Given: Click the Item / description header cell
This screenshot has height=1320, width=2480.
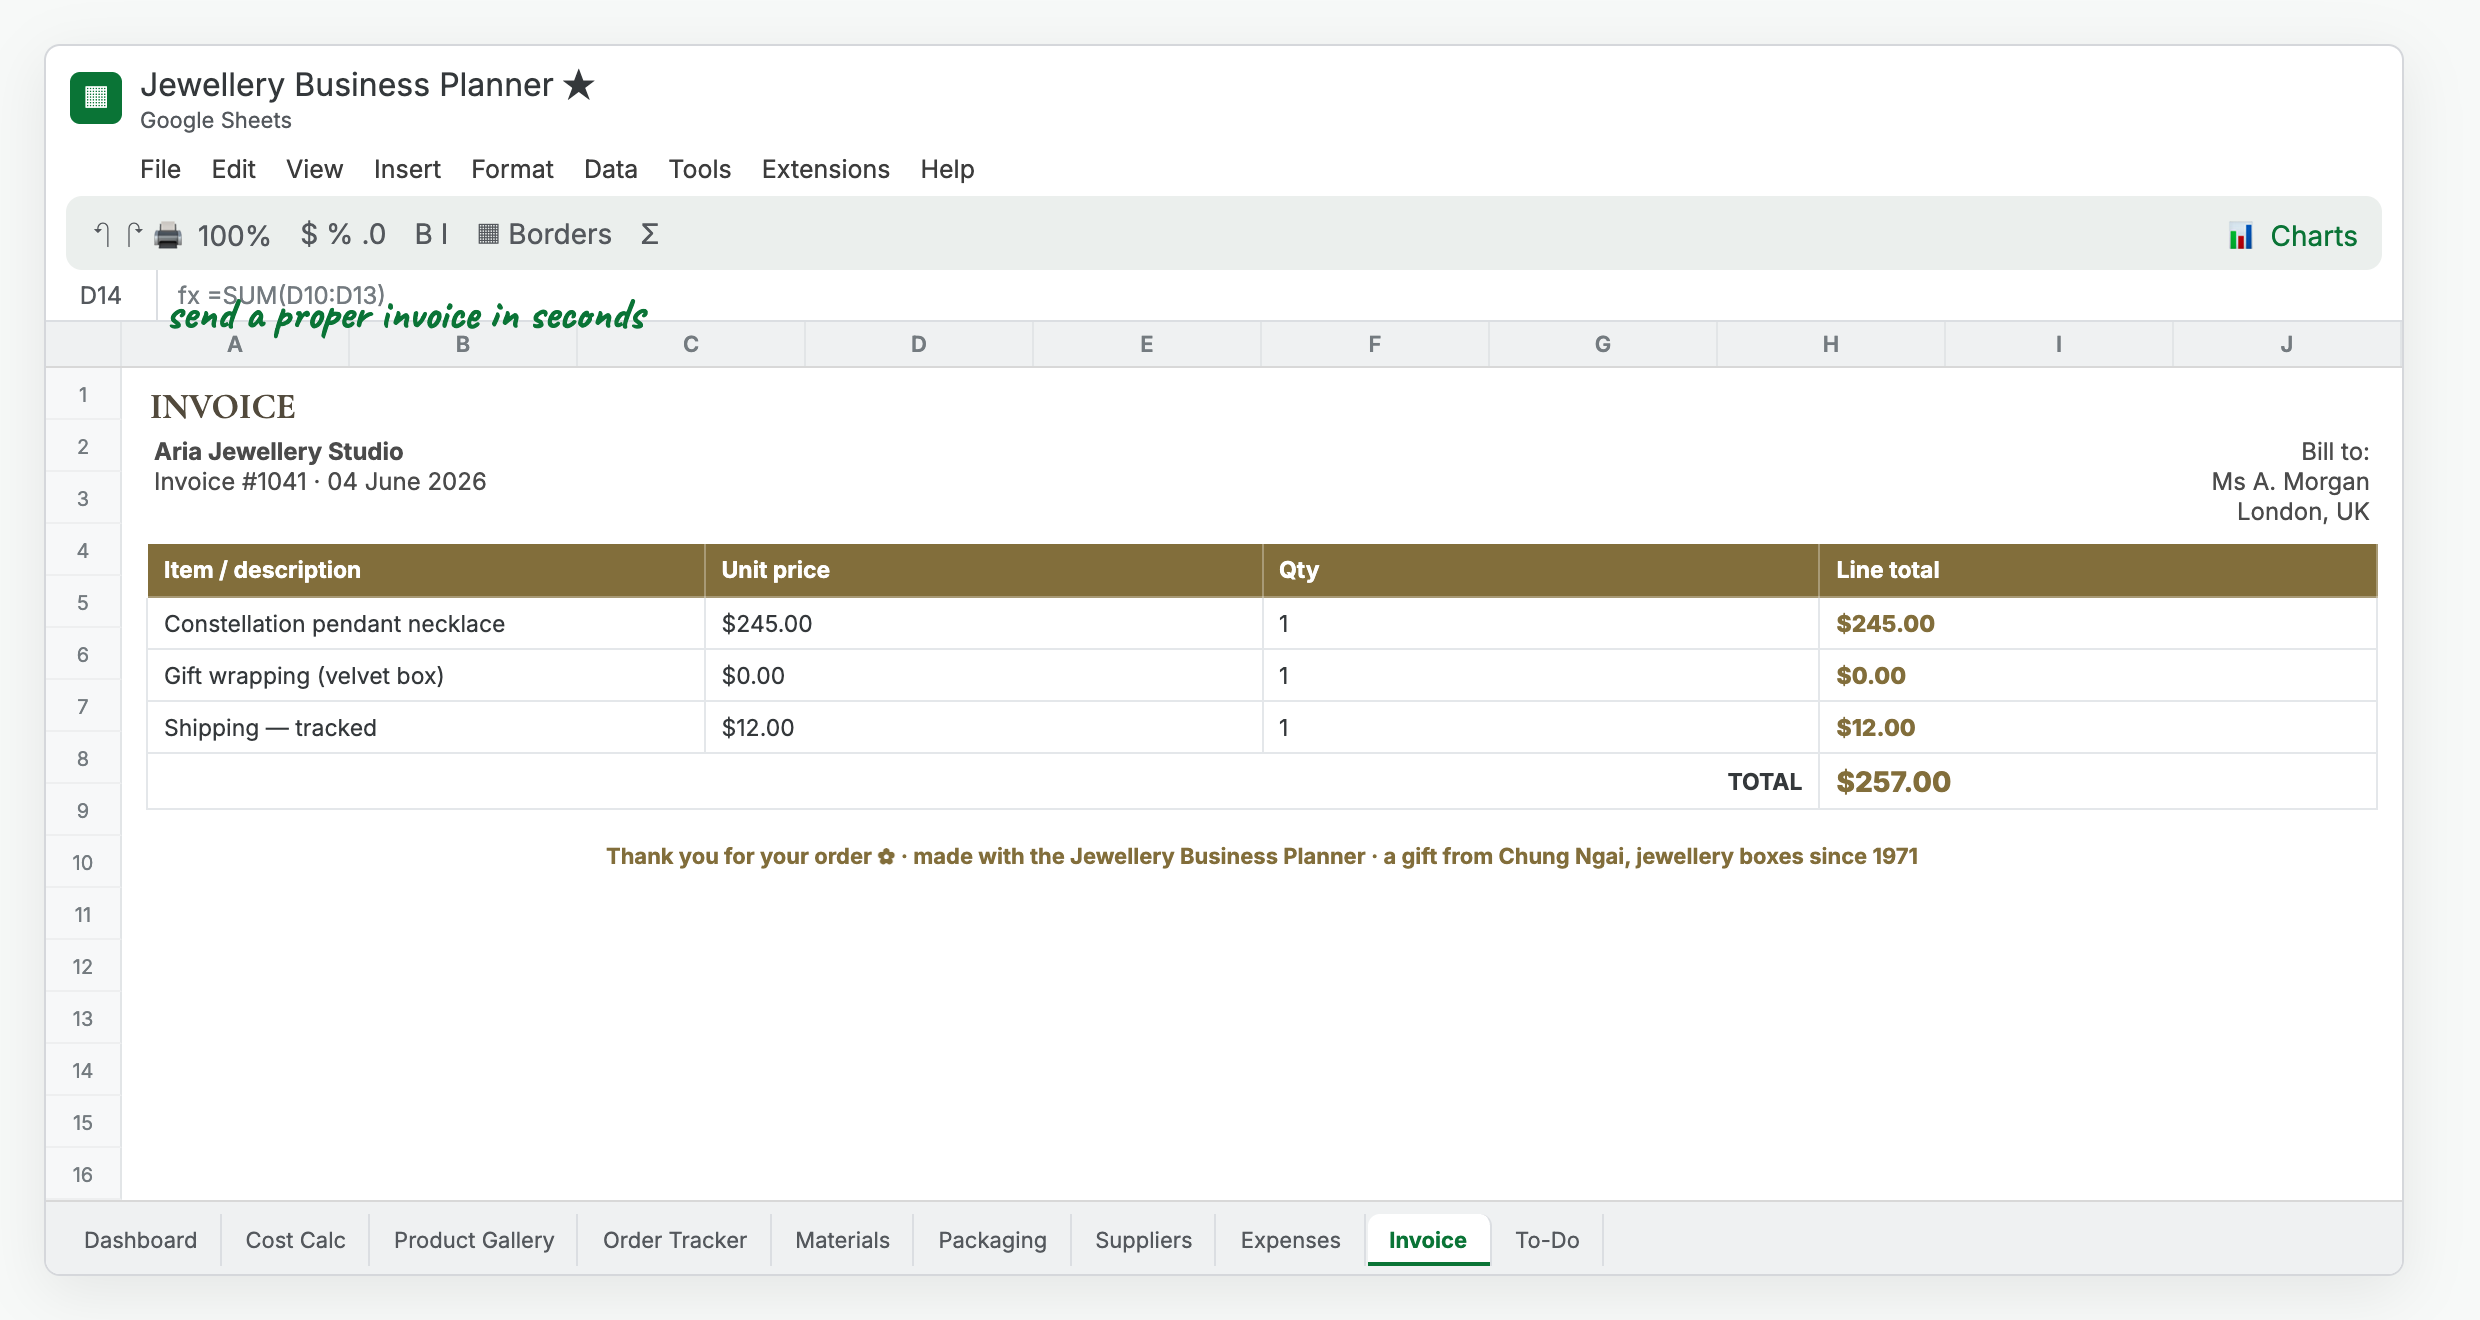Looking at the screenshot, I should click(426, 570).
